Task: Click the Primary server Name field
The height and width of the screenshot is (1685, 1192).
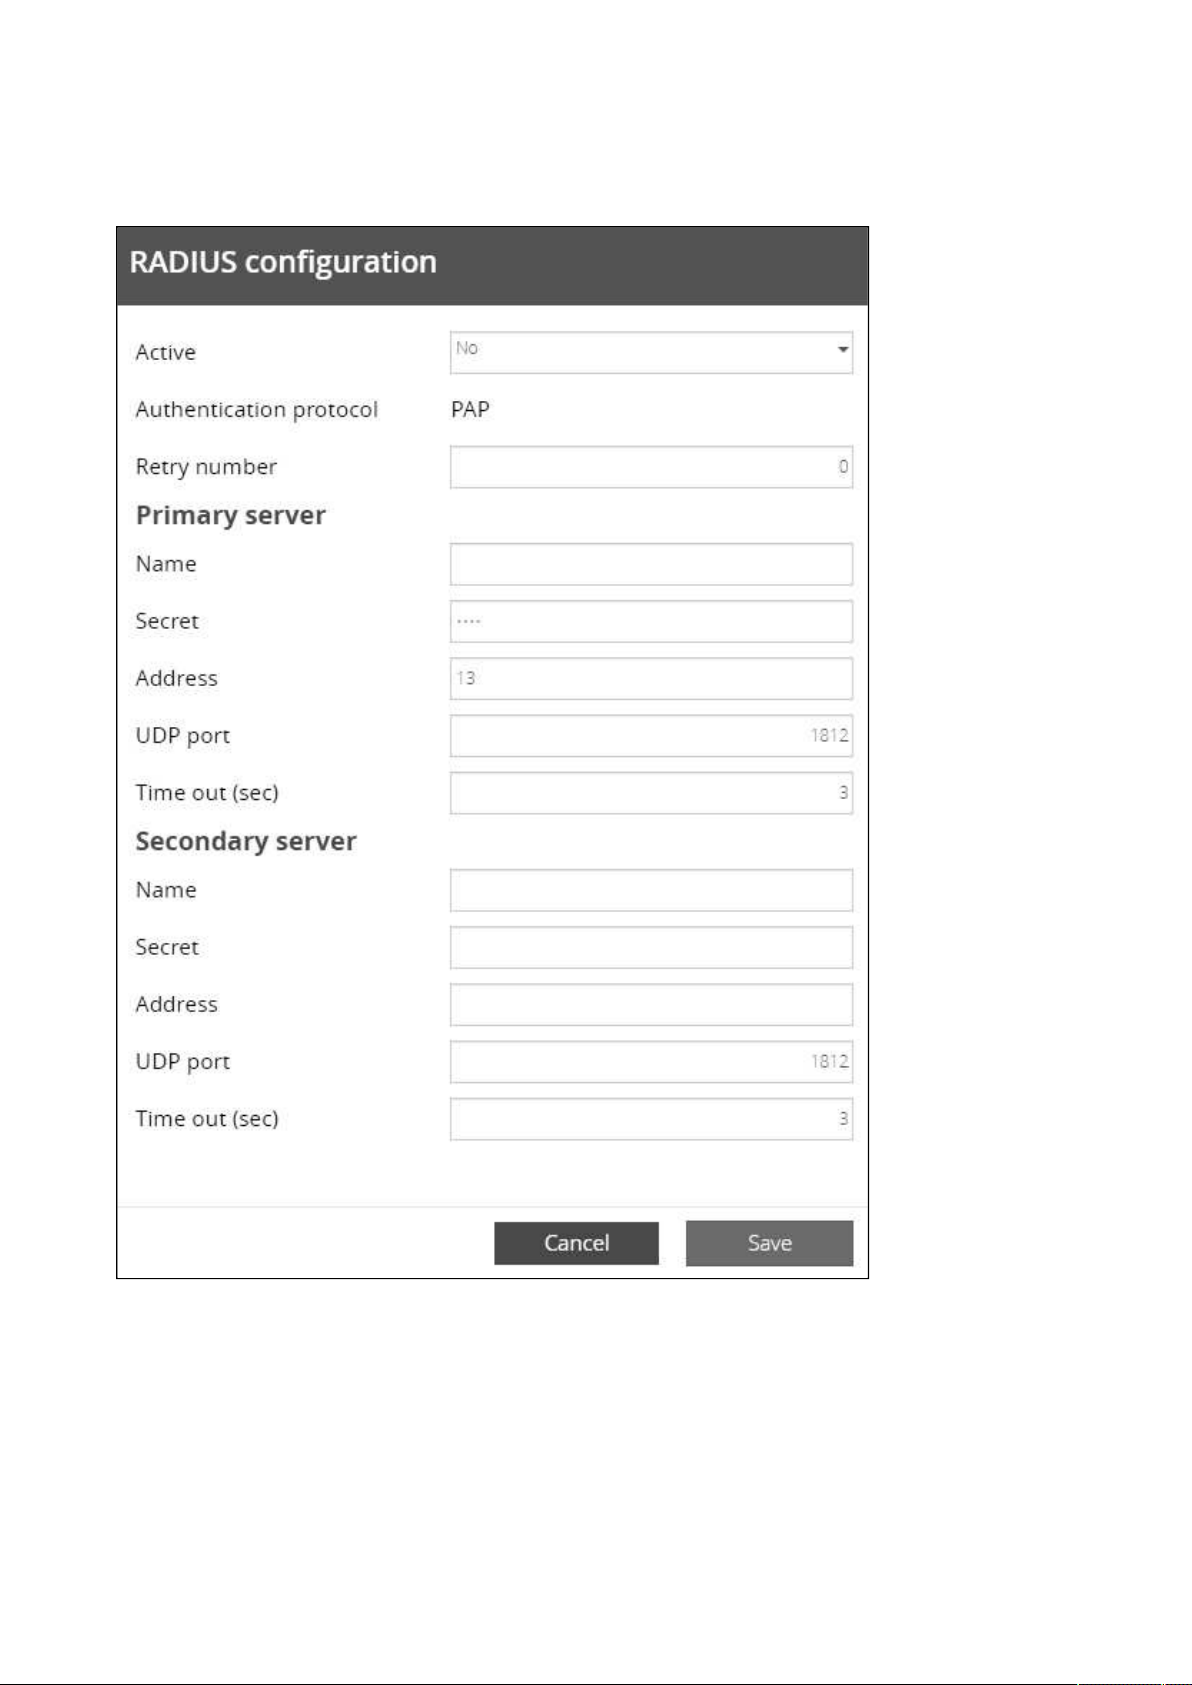Action: 651,564
